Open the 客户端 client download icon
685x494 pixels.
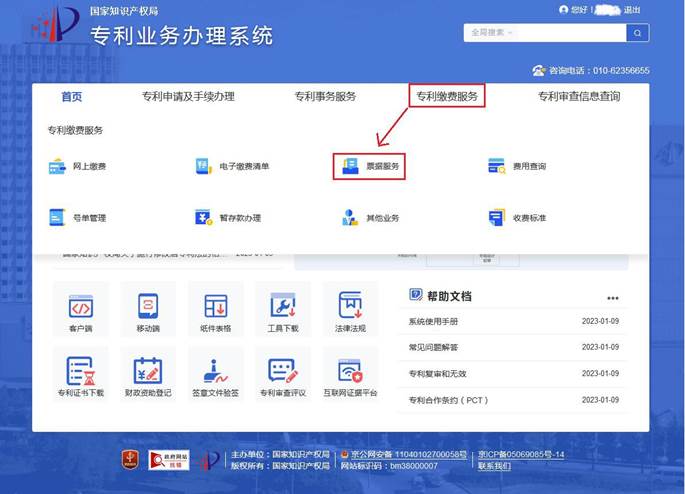coord(80,307)
